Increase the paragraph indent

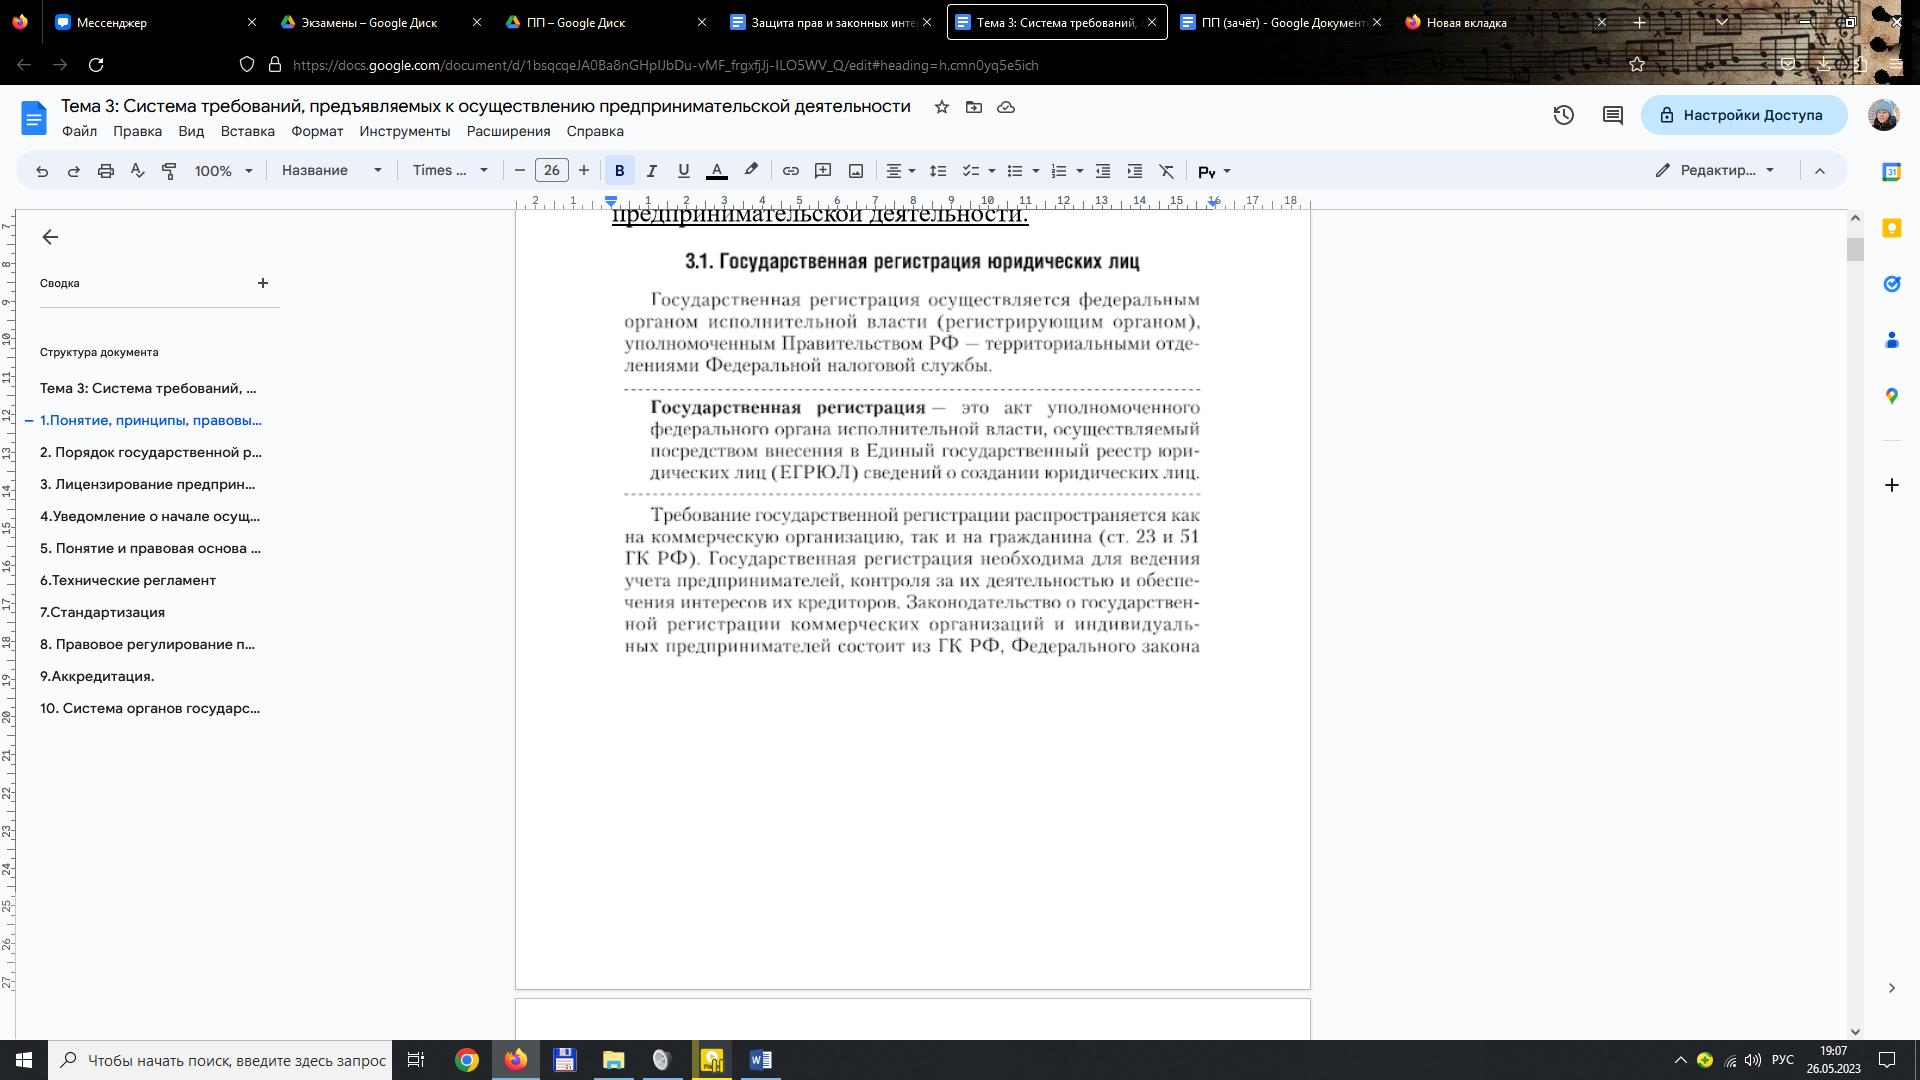tap(1135, 171)
